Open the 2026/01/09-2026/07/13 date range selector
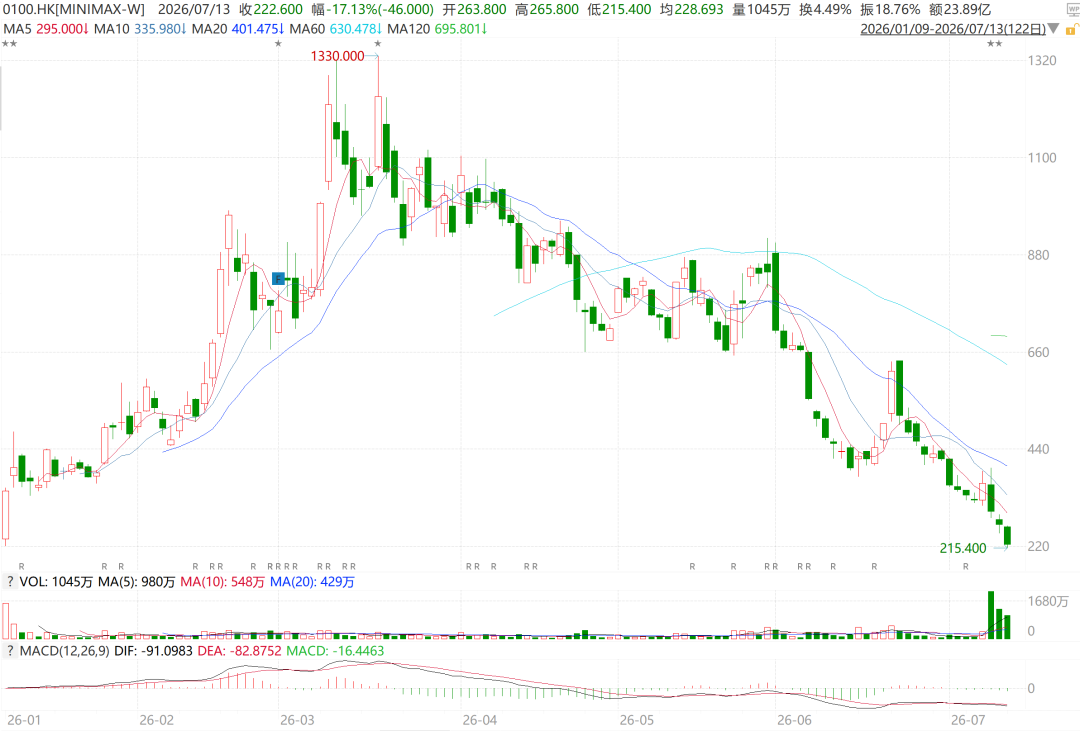 [953, 29]
